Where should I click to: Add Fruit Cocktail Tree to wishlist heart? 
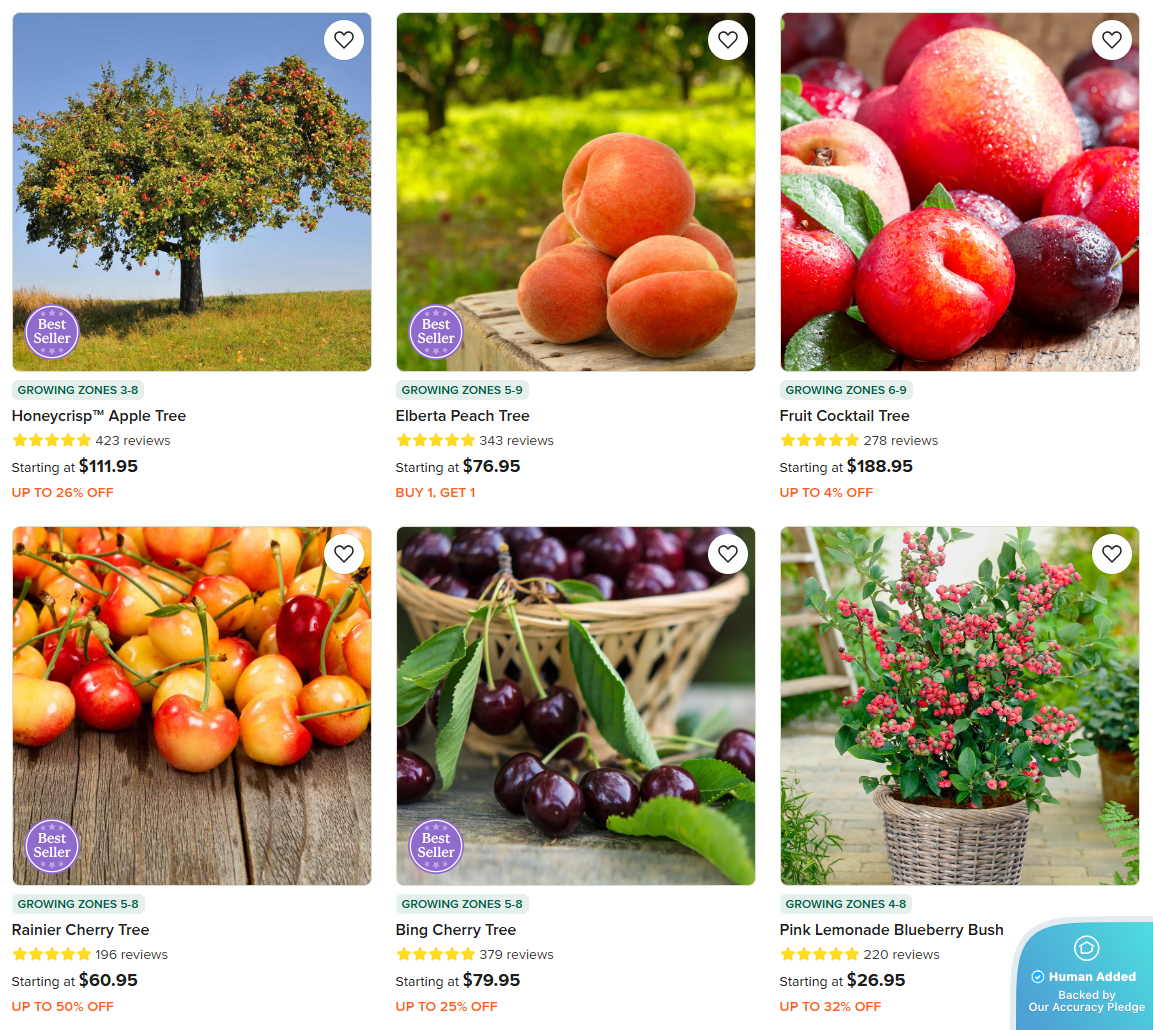(x=1111, y=40)
